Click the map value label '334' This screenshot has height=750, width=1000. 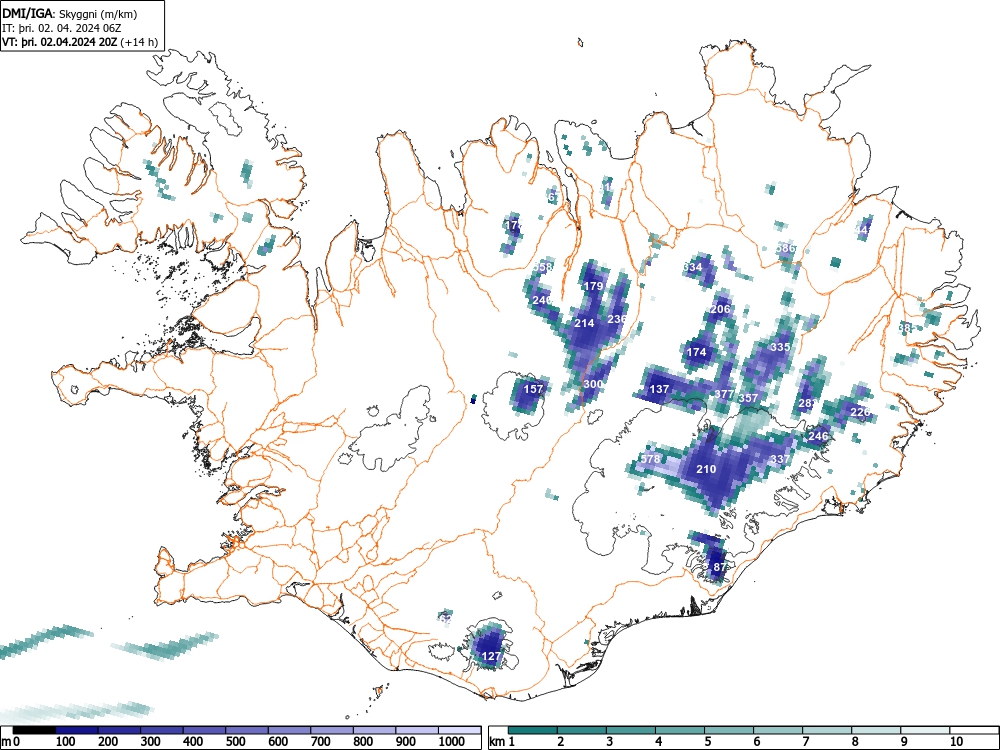[693, 267]
